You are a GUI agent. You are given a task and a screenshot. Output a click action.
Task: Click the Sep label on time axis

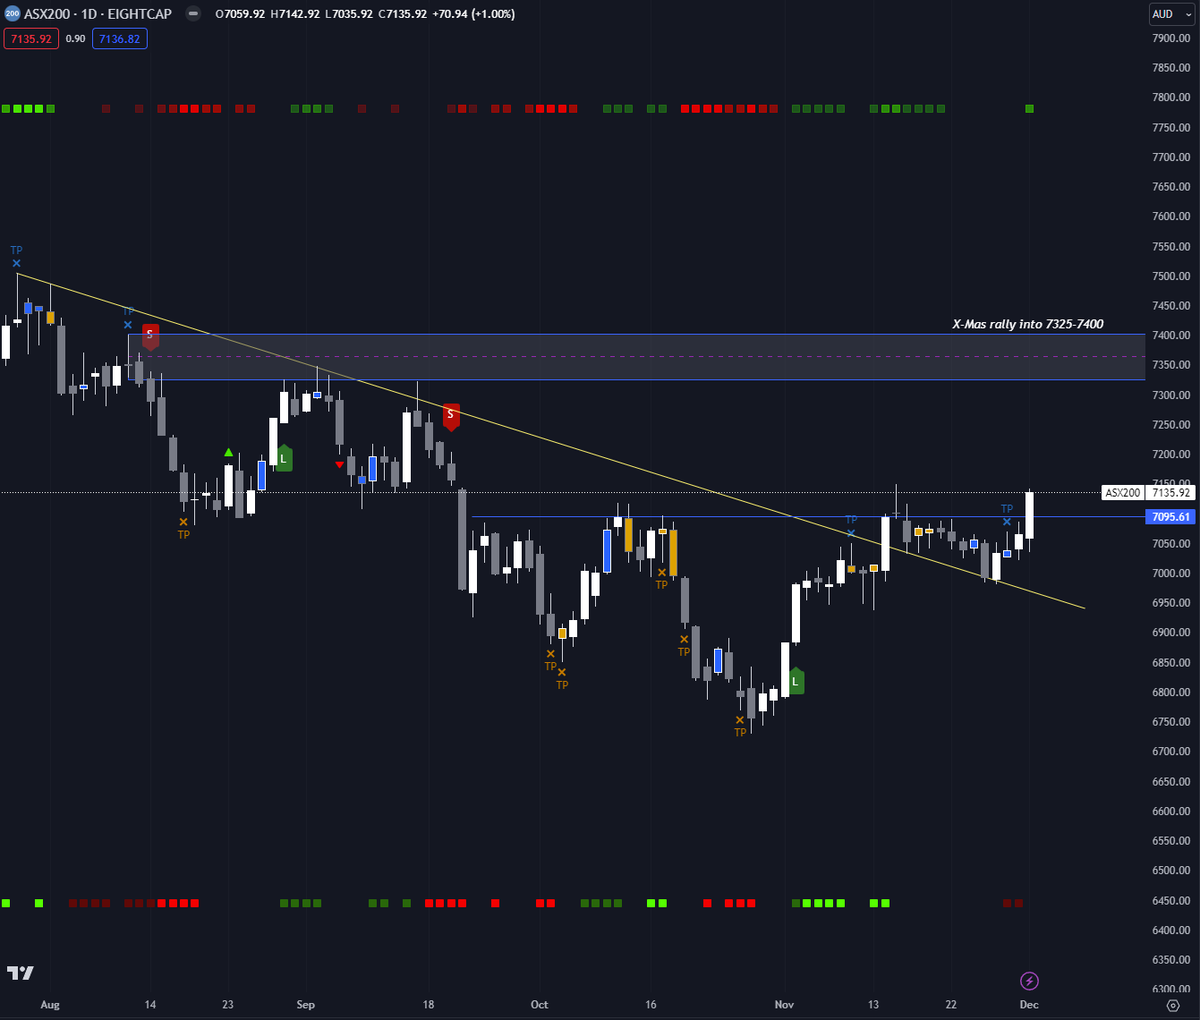[306, 1005]
